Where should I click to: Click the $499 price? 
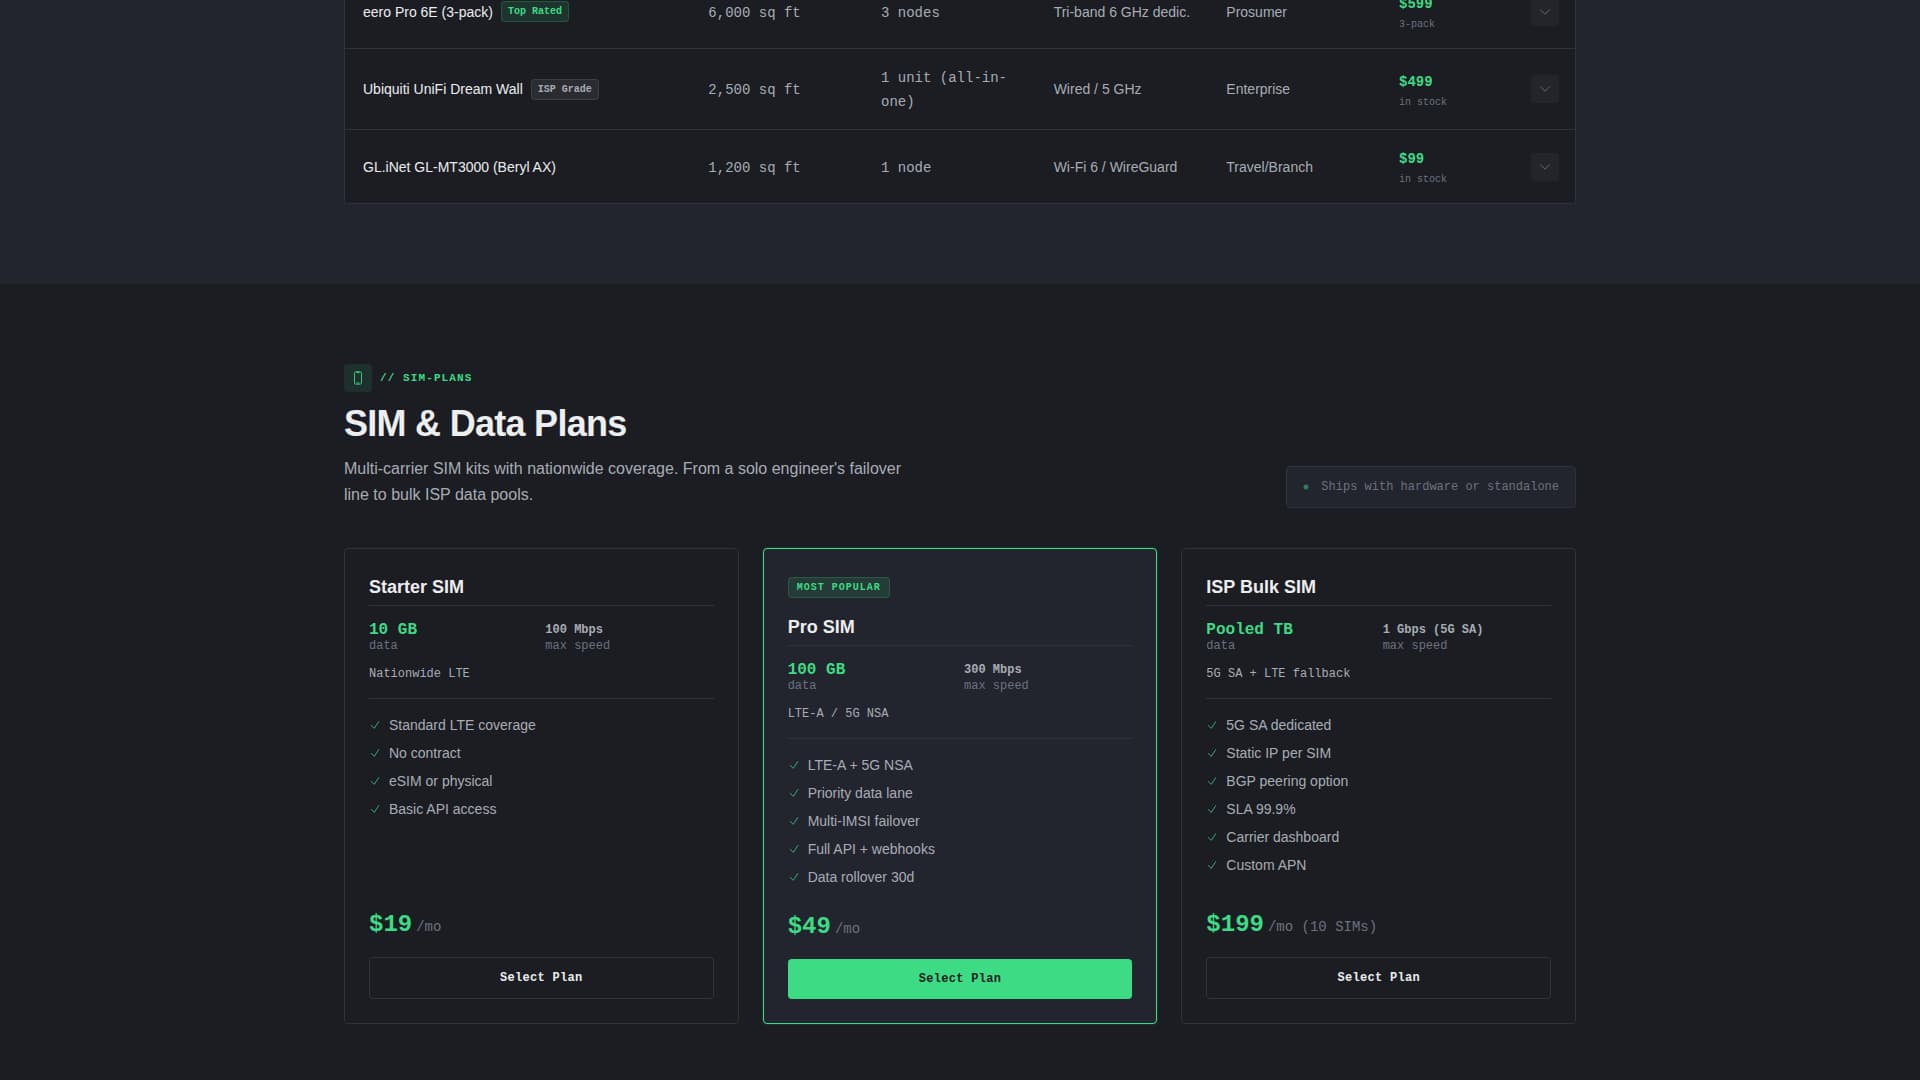pos(1415,81)
